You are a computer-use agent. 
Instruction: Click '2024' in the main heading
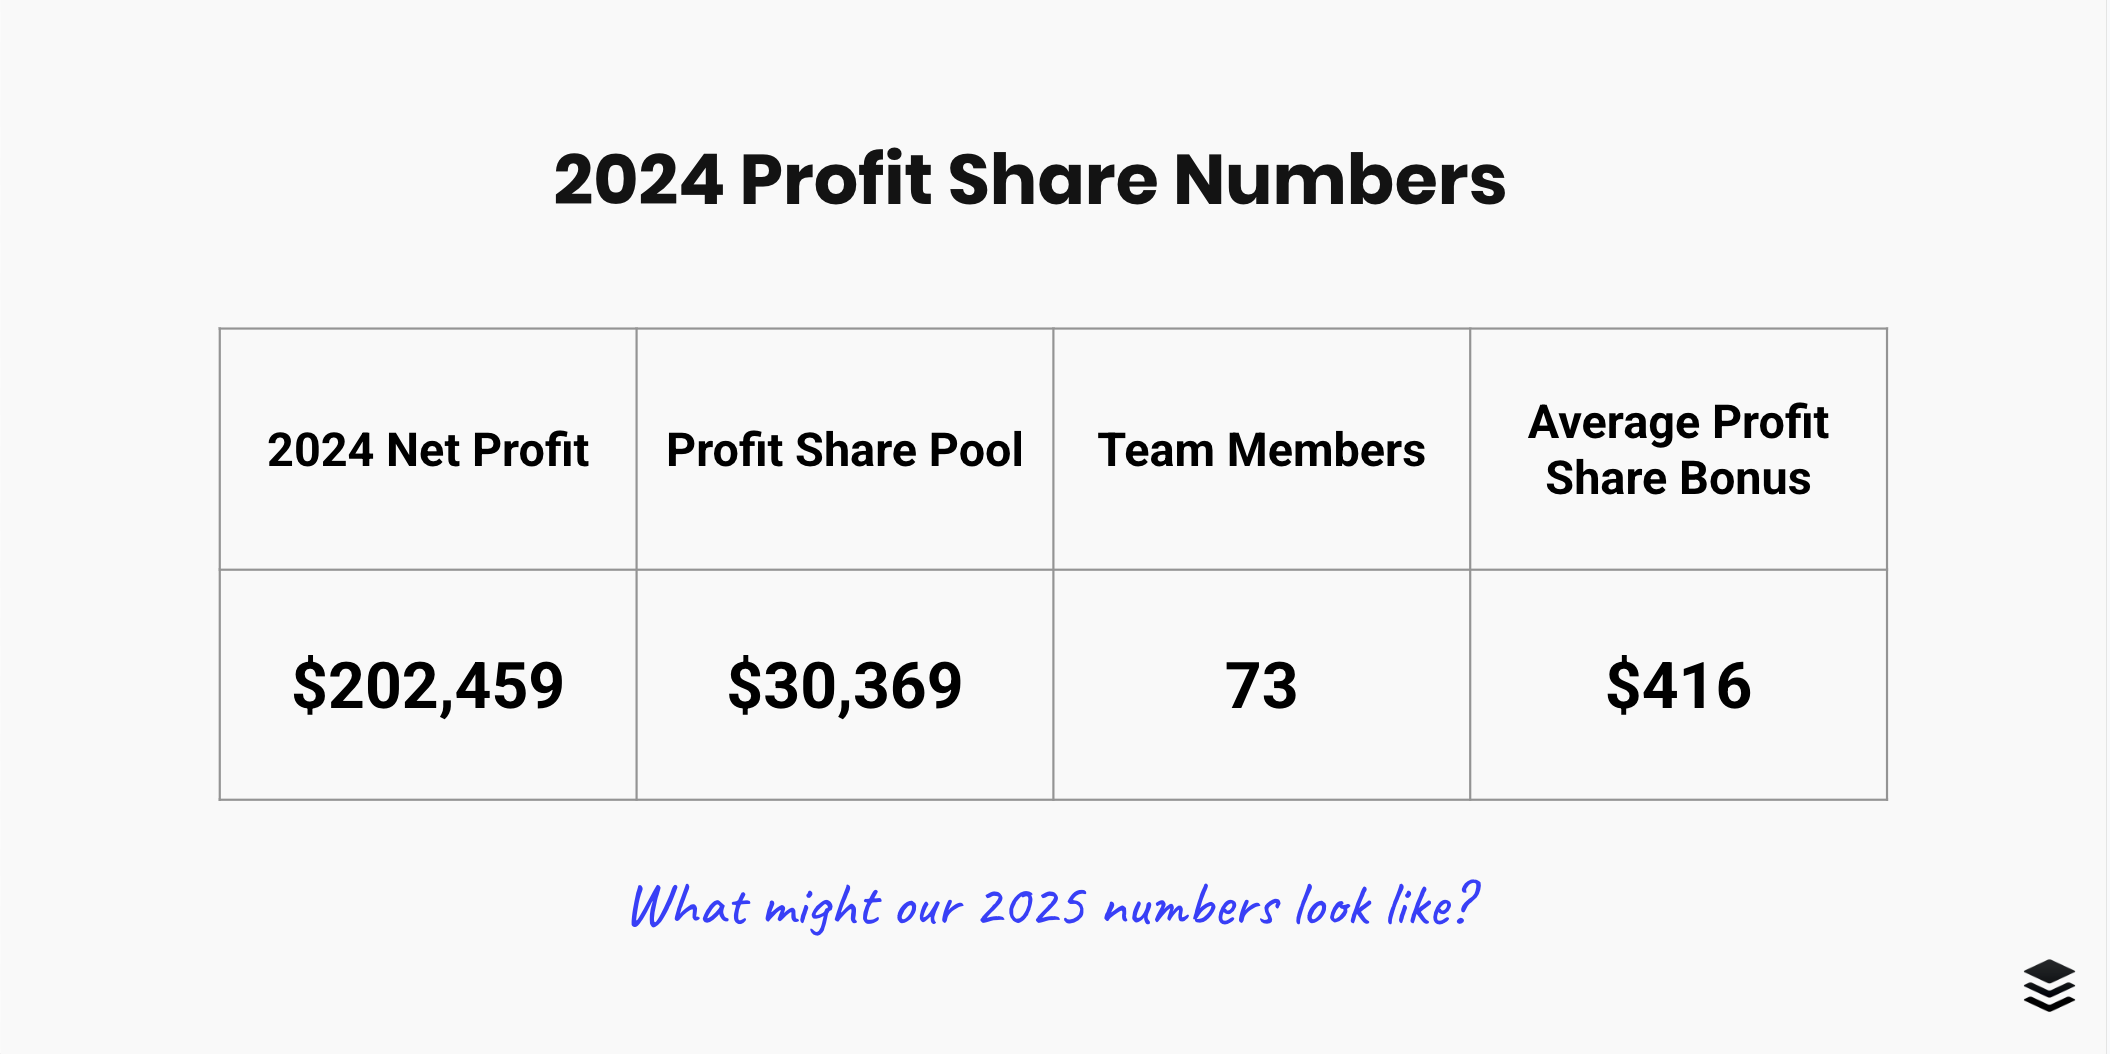point(638,180)
